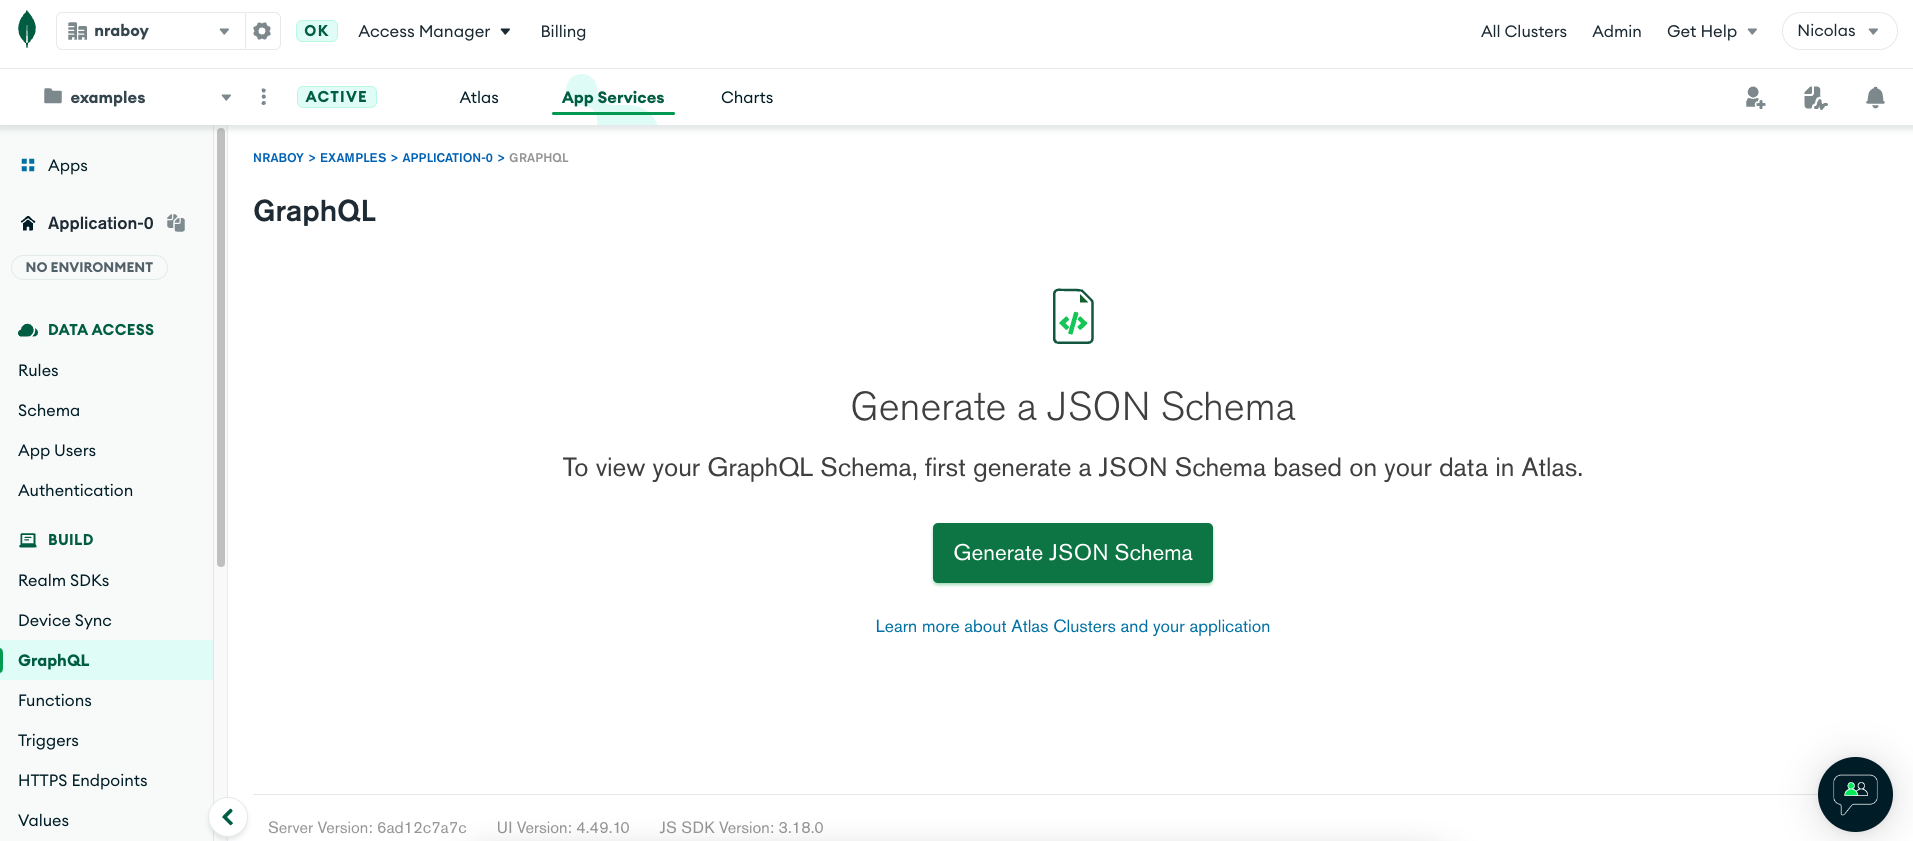Viewport: 1913px width, 841px height.
Task: Click the 'Server Version: 6ad12c7a7c' text
Action: [x=367, y=828]
